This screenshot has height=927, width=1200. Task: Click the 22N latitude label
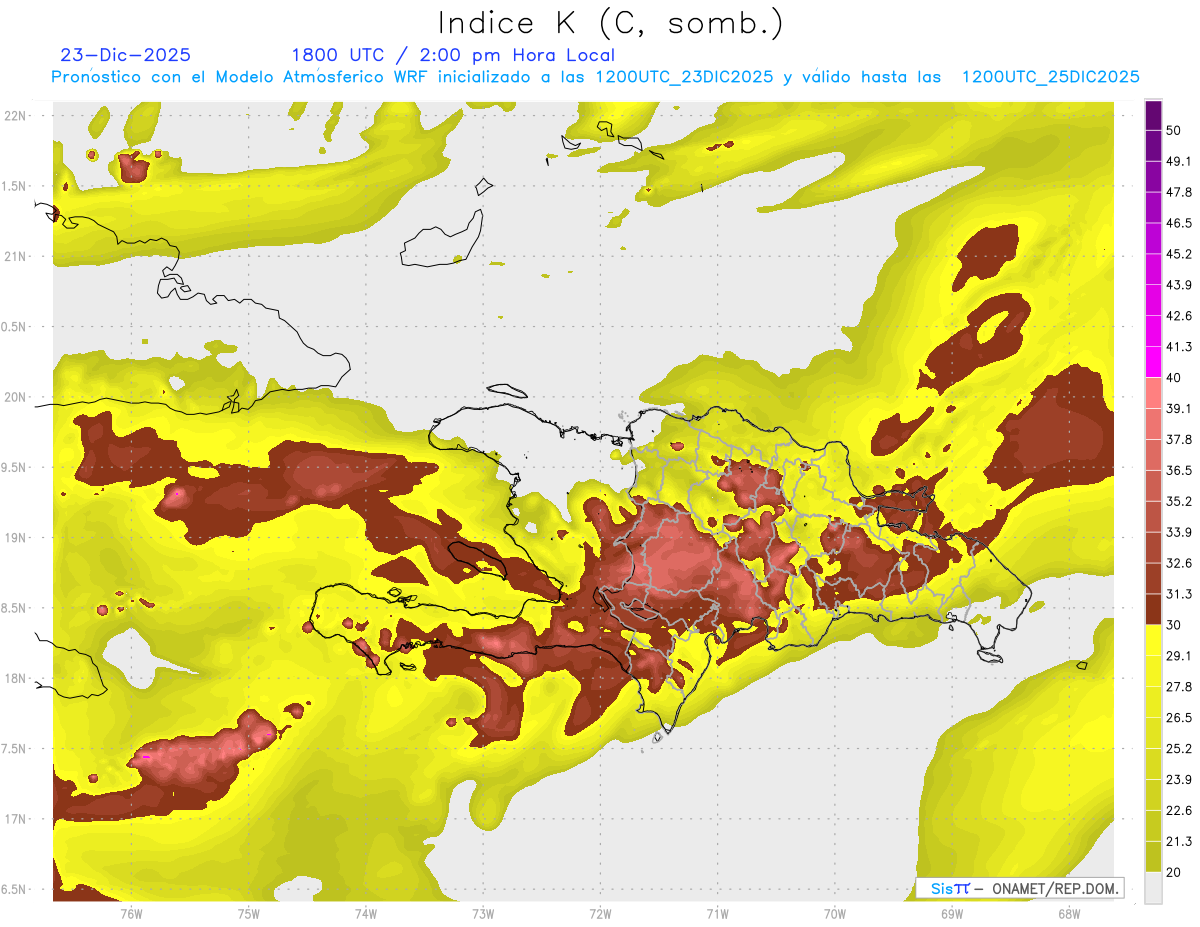click(x=14, y=116)
